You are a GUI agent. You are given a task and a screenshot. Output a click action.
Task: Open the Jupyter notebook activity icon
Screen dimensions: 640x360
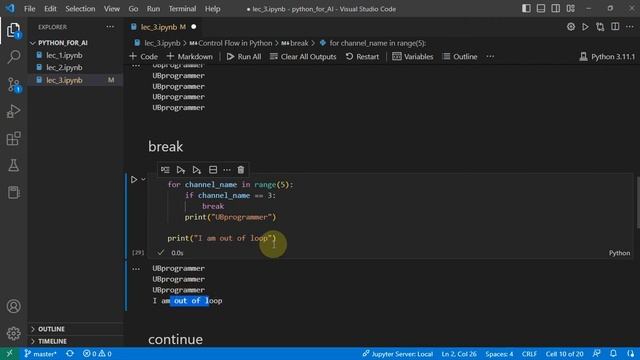(13, 192)
